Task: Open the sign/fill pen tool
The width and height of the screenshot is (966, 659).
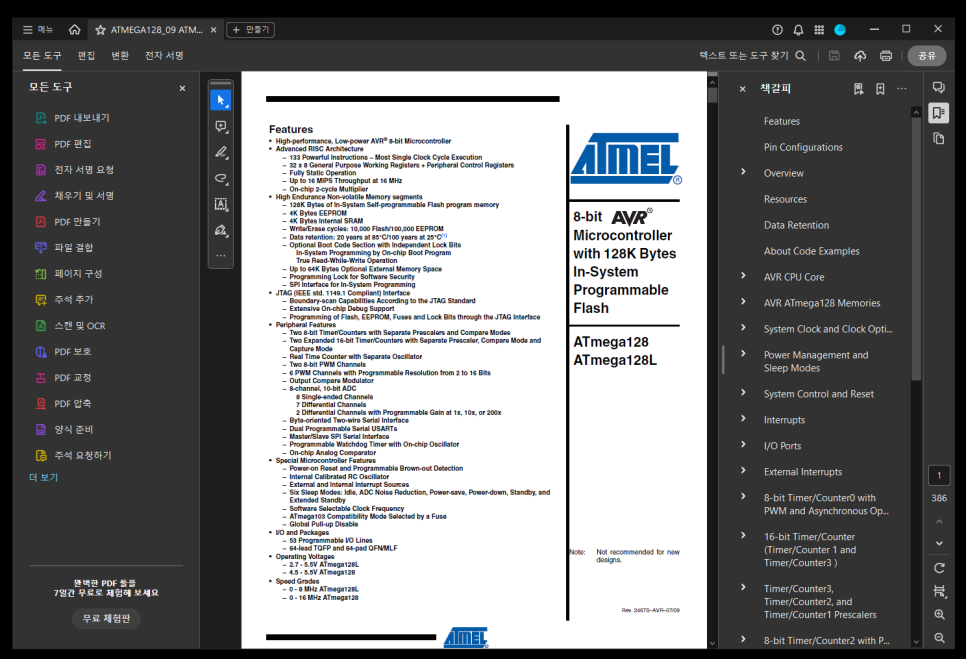Action: [x=221, y=230]
